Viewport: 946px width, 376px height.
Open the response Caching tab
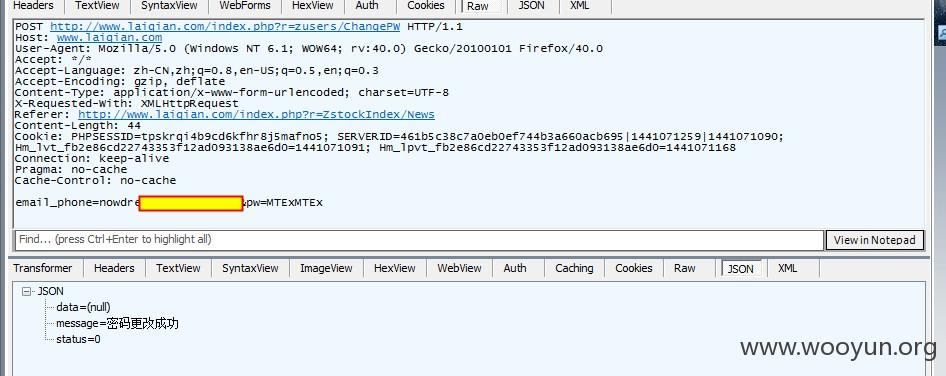coord(574,268)
